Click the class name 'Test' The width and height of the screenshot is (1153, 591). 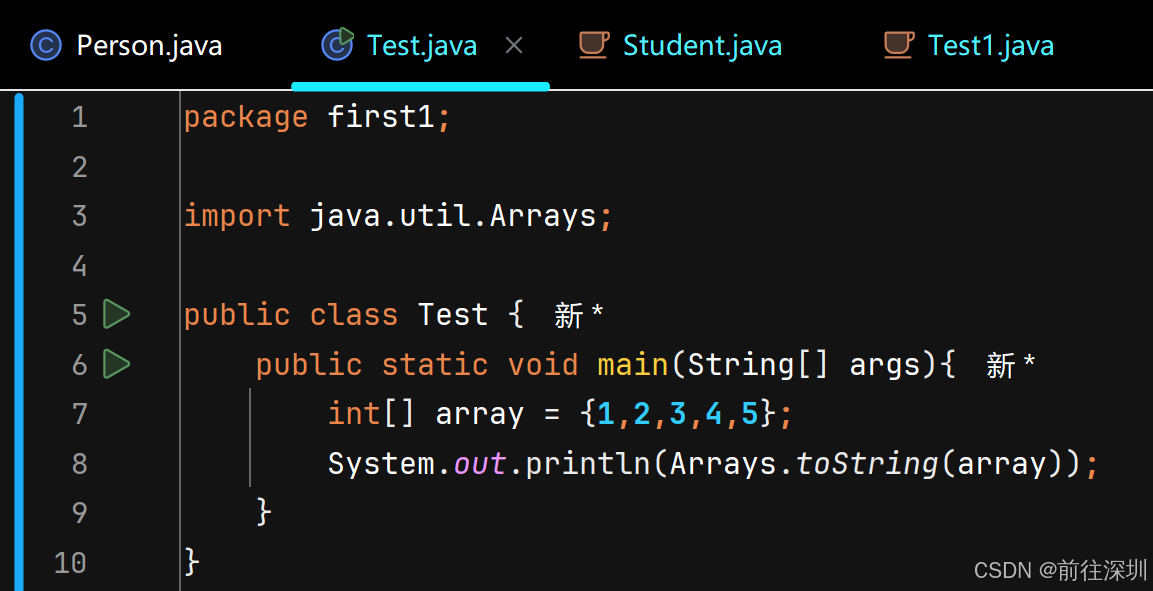pyautogui.click(x=453, y=315)
